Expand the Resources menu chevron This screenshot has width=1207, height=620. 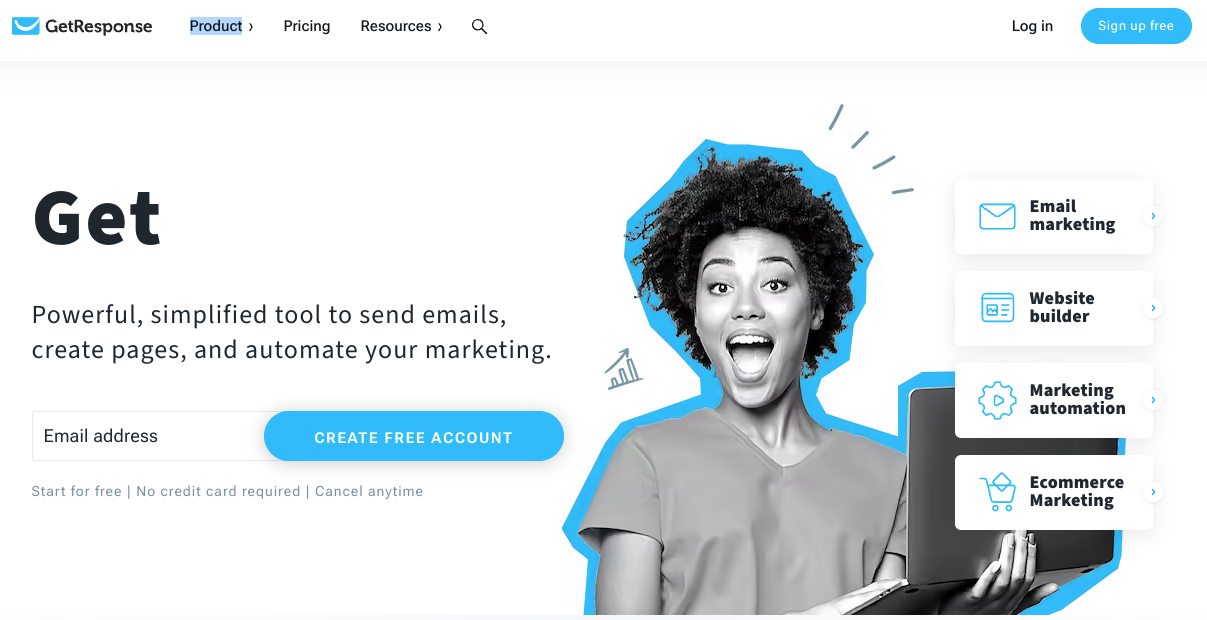(x=440, y=27)
